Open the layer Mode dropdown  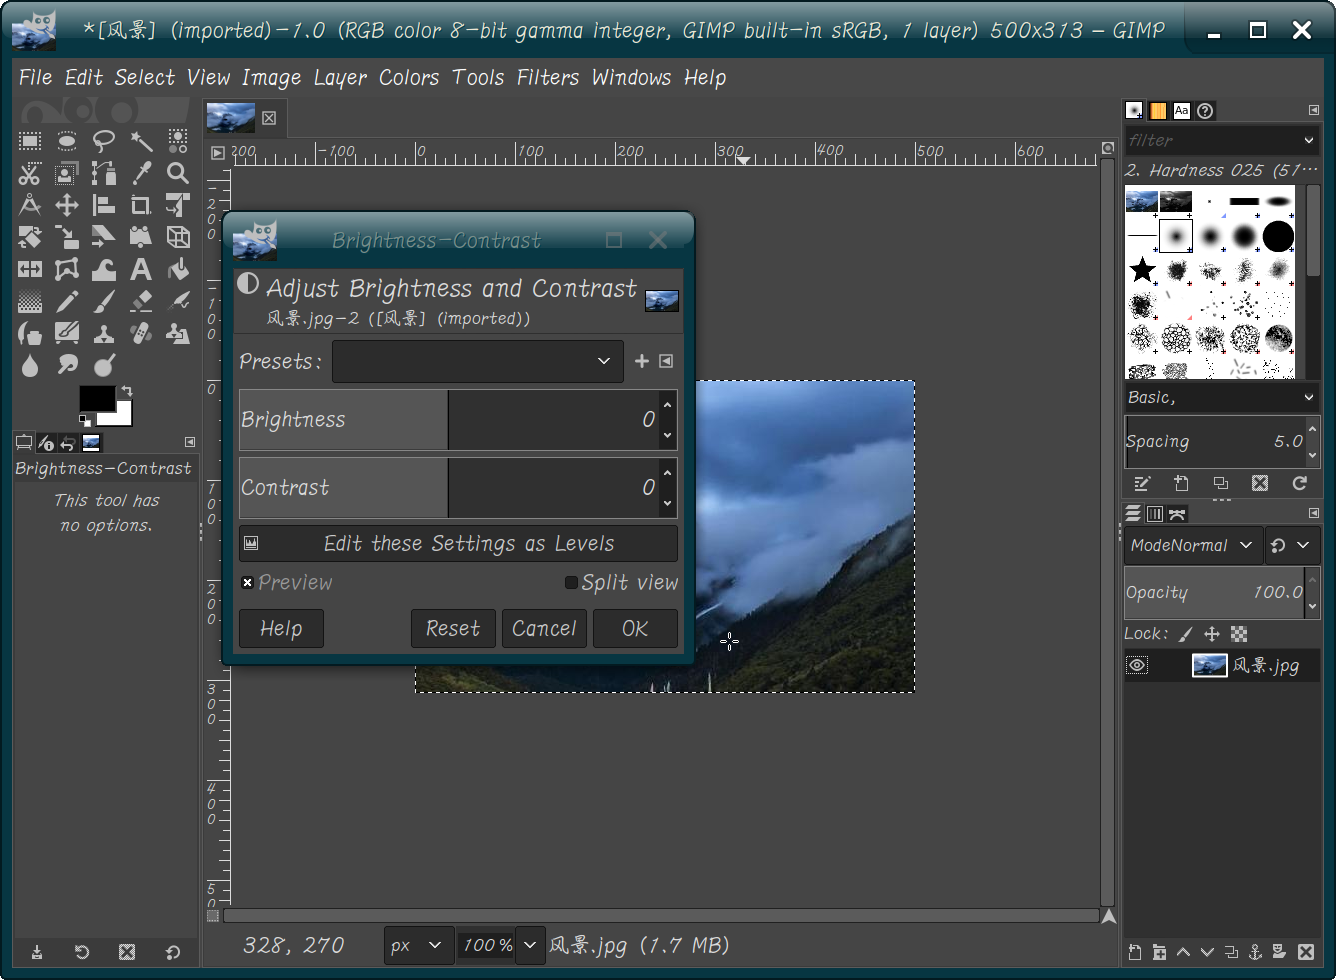[x=1192, y=545]
